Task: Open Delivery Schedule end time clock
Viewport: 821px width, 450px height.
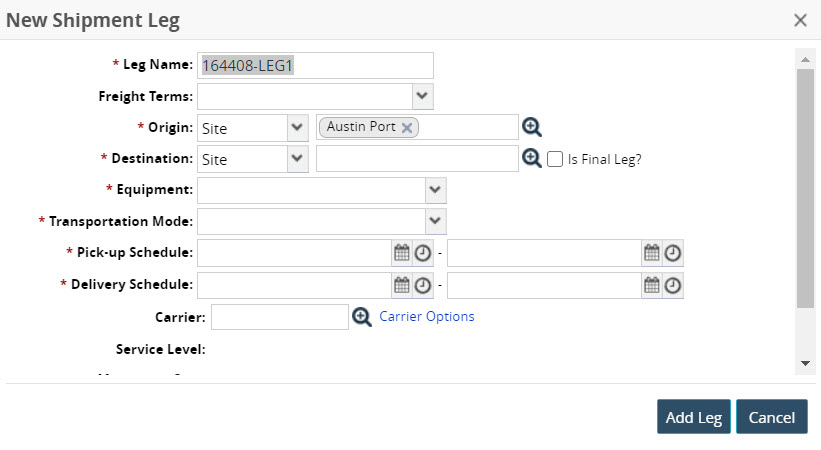Action: (673, 285)
